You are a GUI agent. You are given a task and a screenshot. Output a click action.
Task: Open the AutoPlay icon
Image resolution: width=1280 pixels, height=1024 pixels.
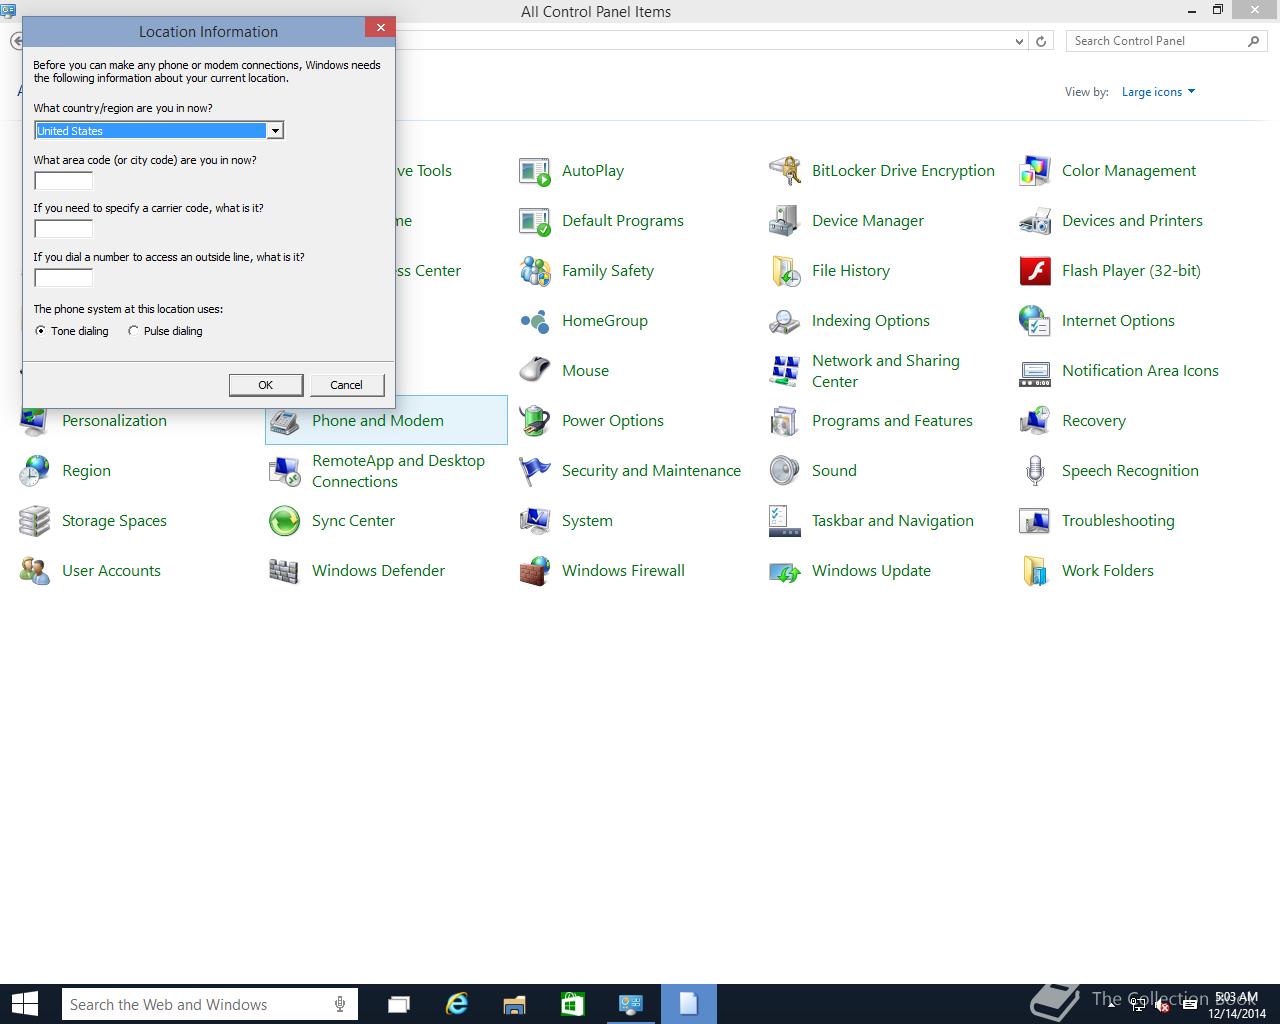(535, 171)
